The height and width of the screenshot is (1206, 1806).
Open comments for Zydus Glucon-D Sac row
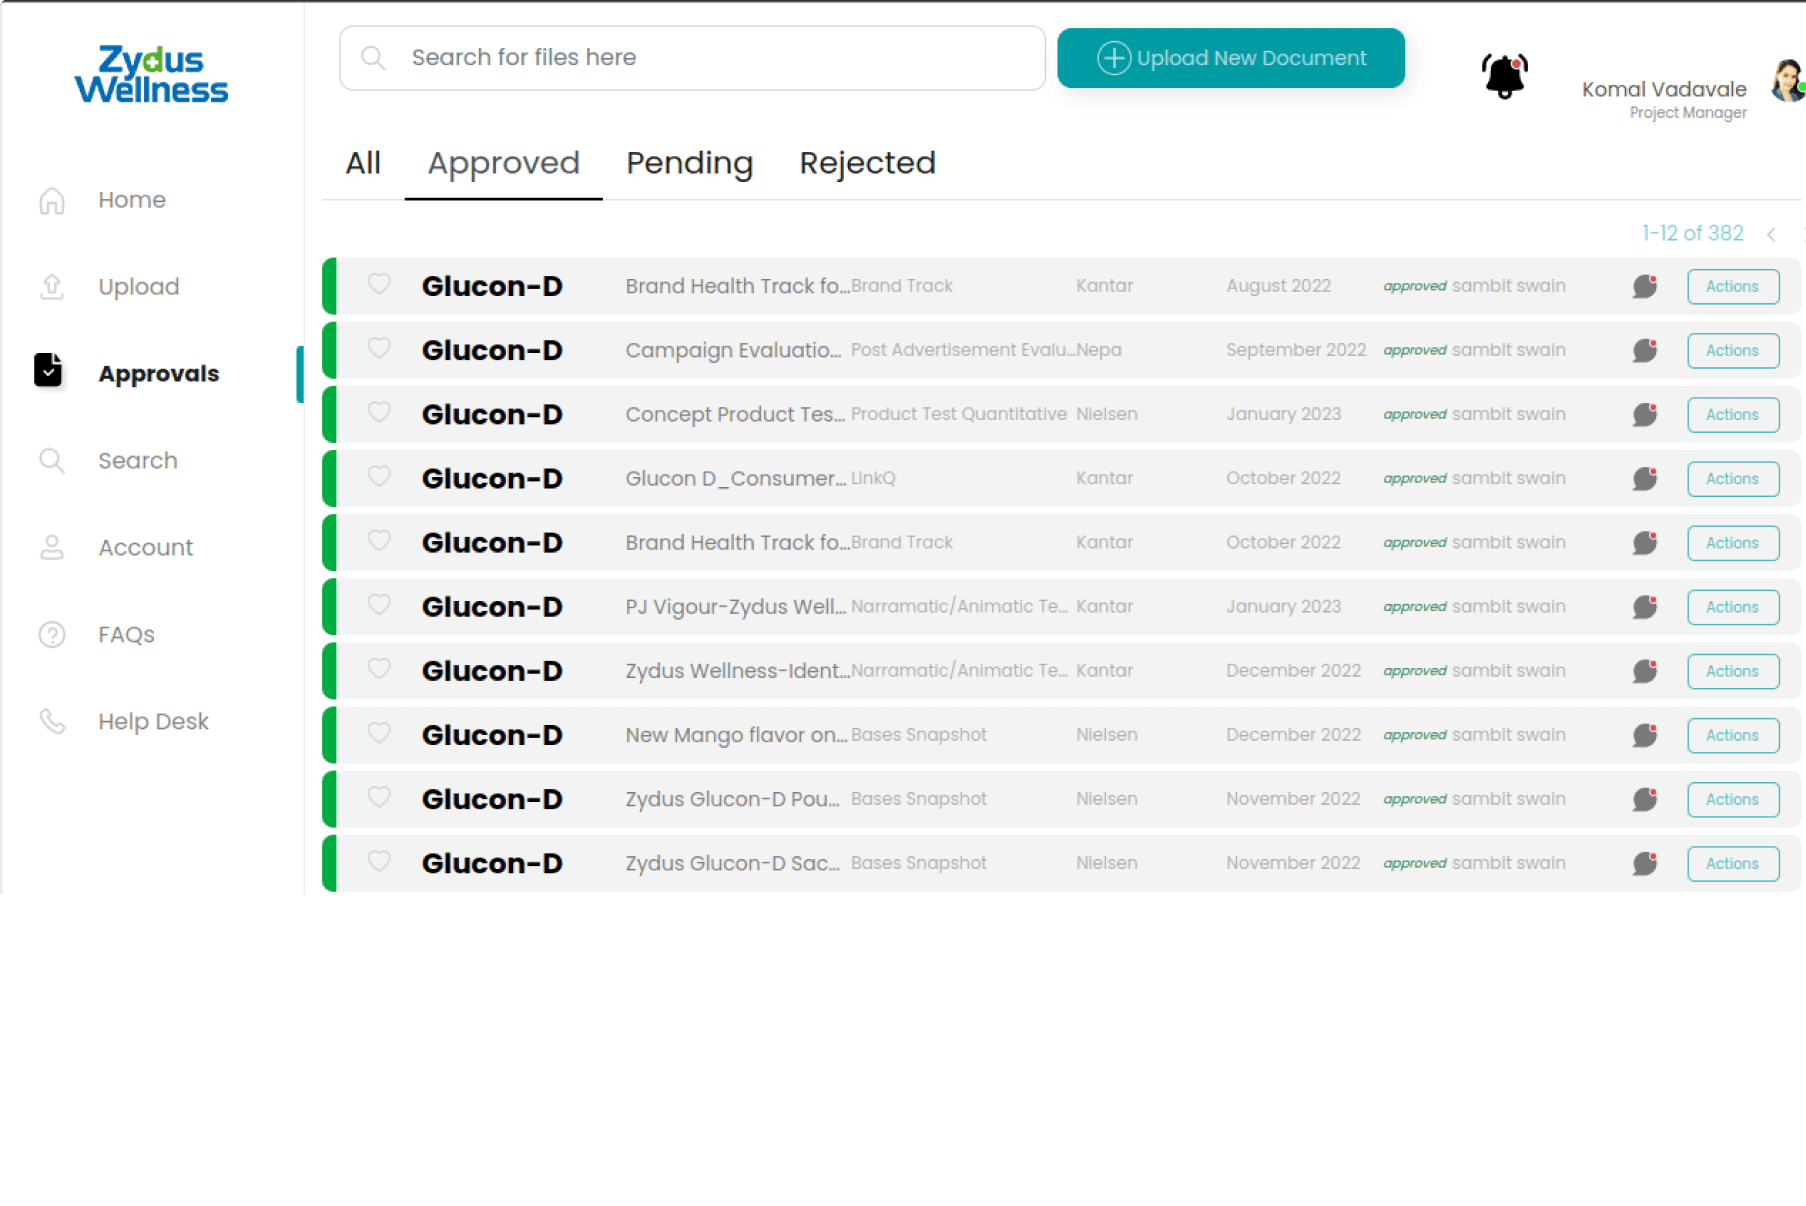click(x=1645, y=863)
